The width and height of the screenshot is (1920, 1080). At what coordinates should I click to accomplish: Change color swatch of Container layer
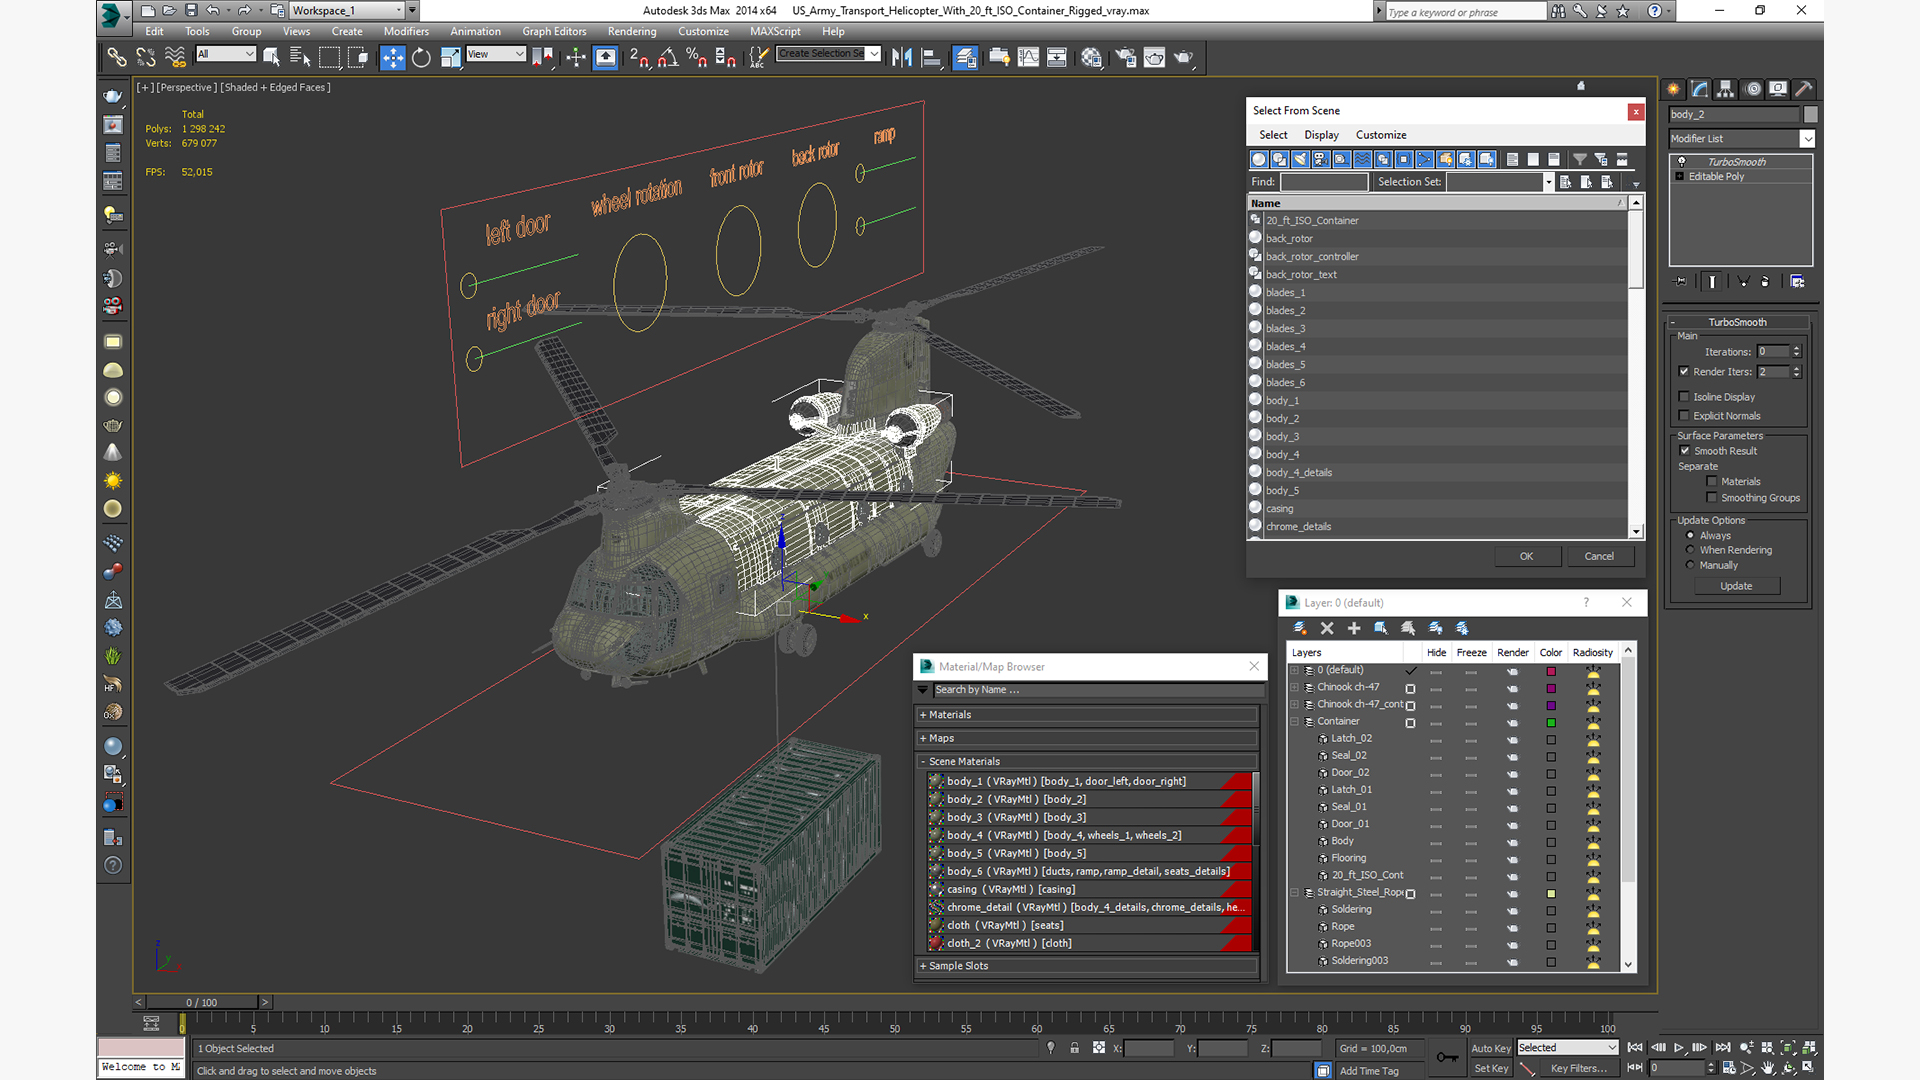click(x=1551, y=722)
